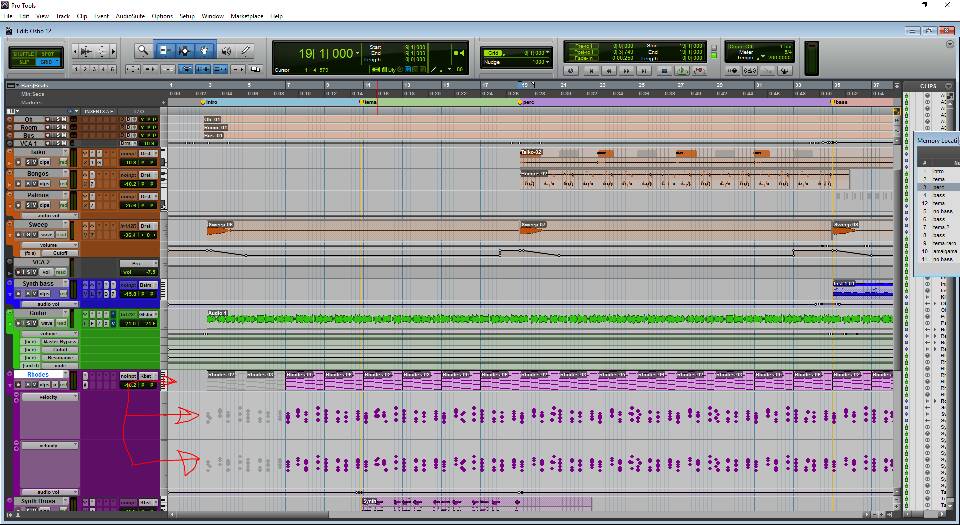Solo the Bongos track

[x=26, y=184]
